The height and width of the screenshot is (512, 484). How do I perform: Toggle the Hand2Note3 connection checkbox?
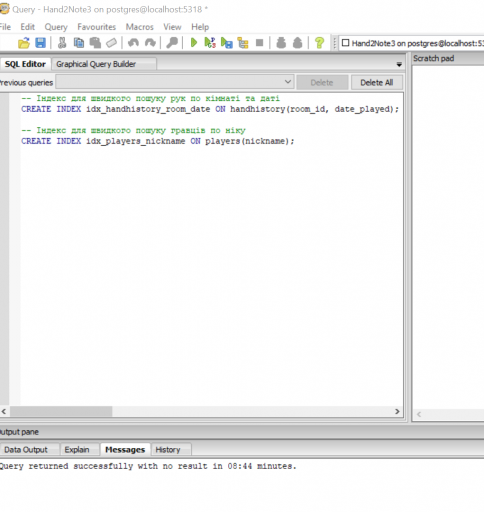pos(346,43)
